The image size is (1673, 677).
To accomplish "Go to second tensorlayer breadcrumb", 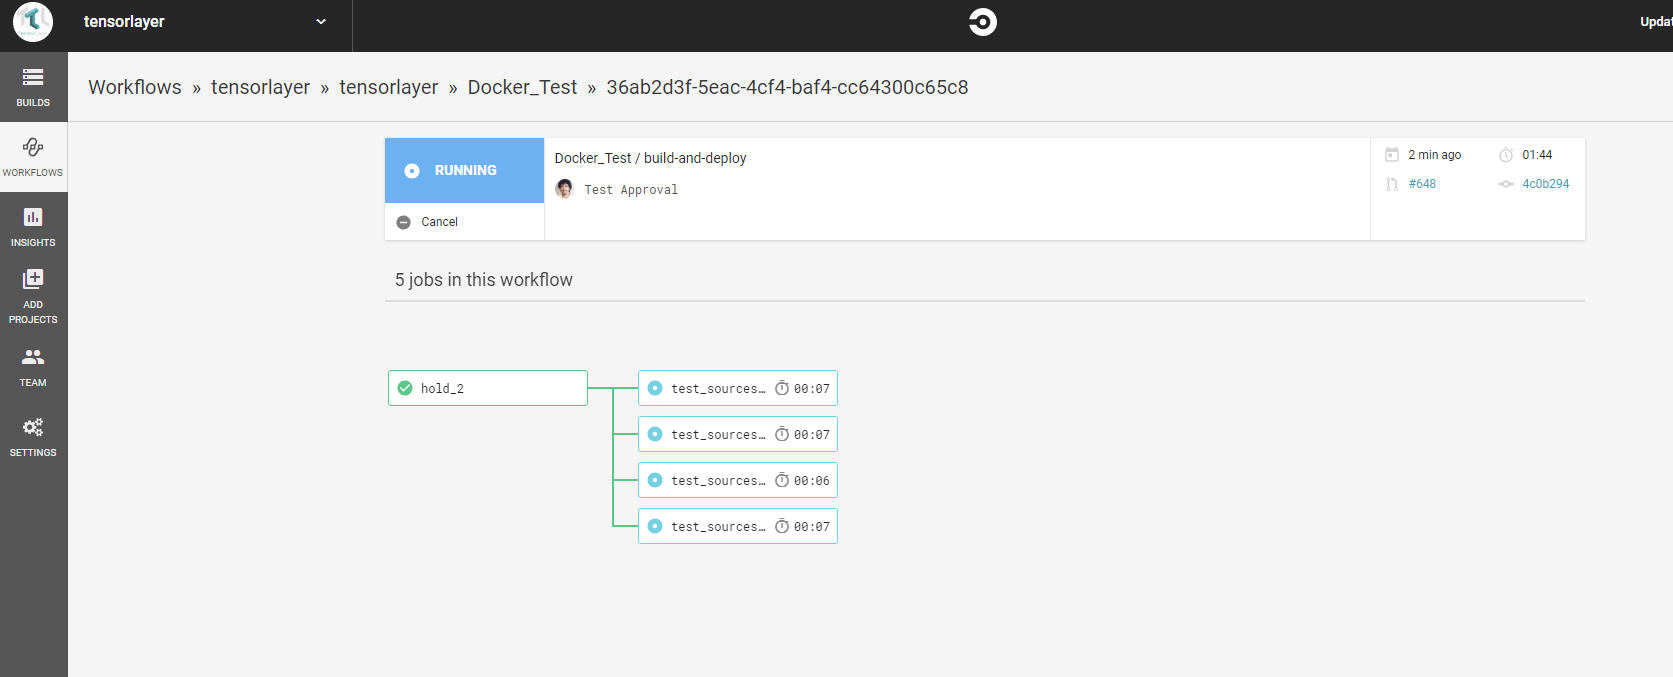I will (389, 87).
